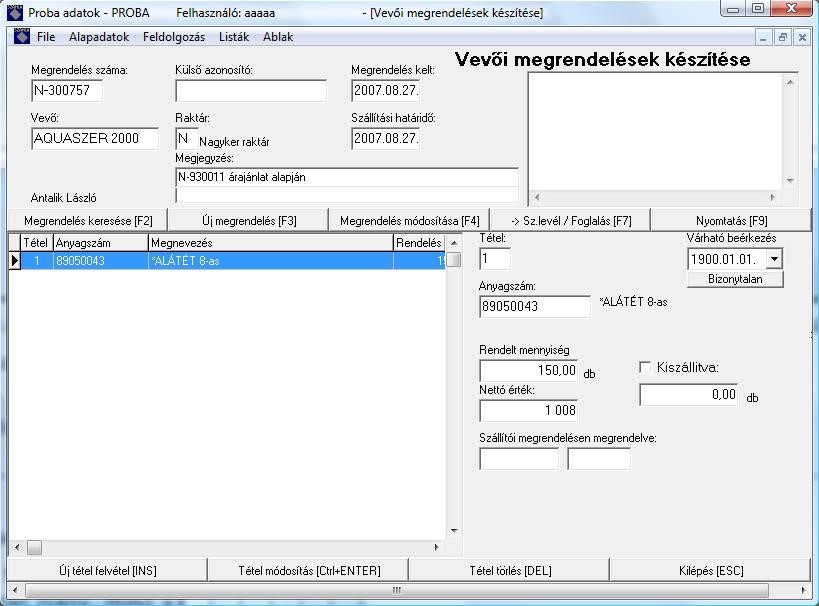Print with Nyomtatás [F9] button
Viewport: 819px width, 606px height.
(731, 220)
